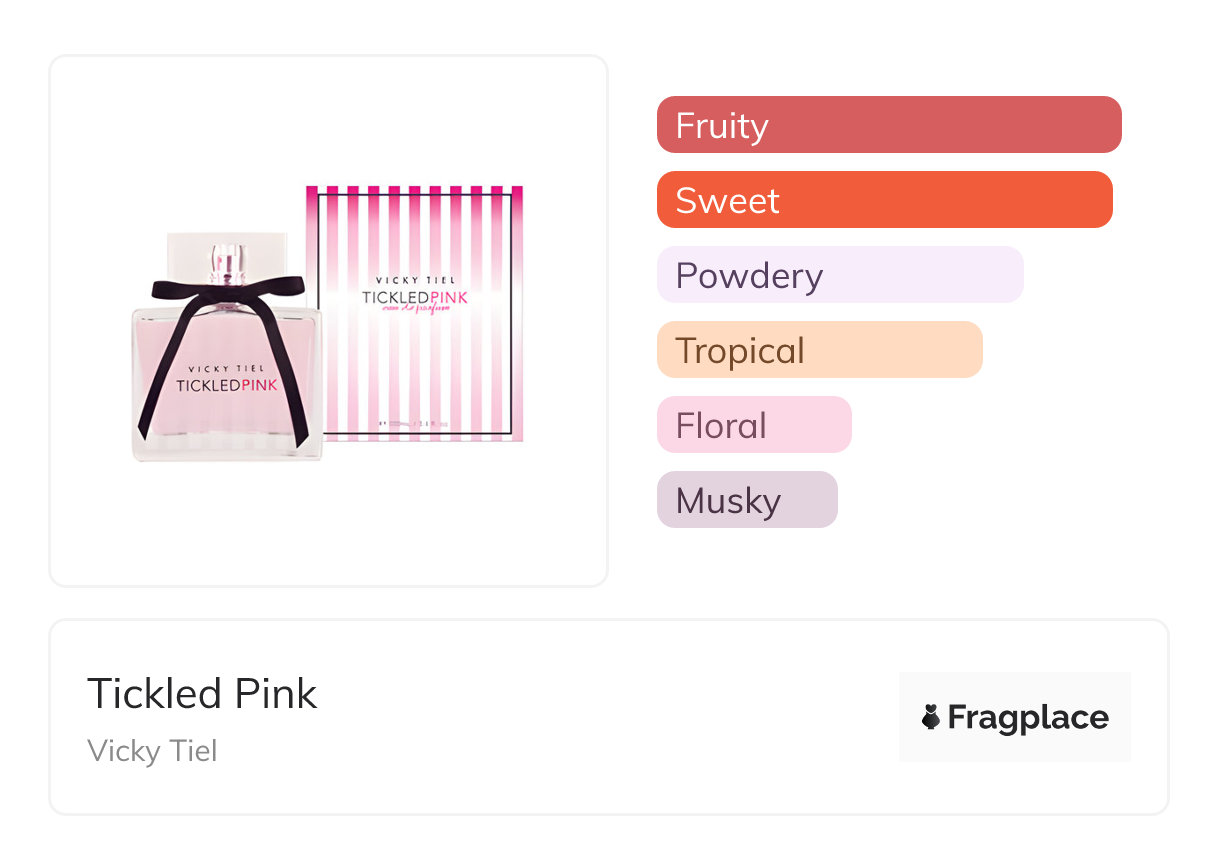Viewport: 1218px width, 864px height.
Task: Click VICKY TIEL text on the striped box
Action: [414, 281]
